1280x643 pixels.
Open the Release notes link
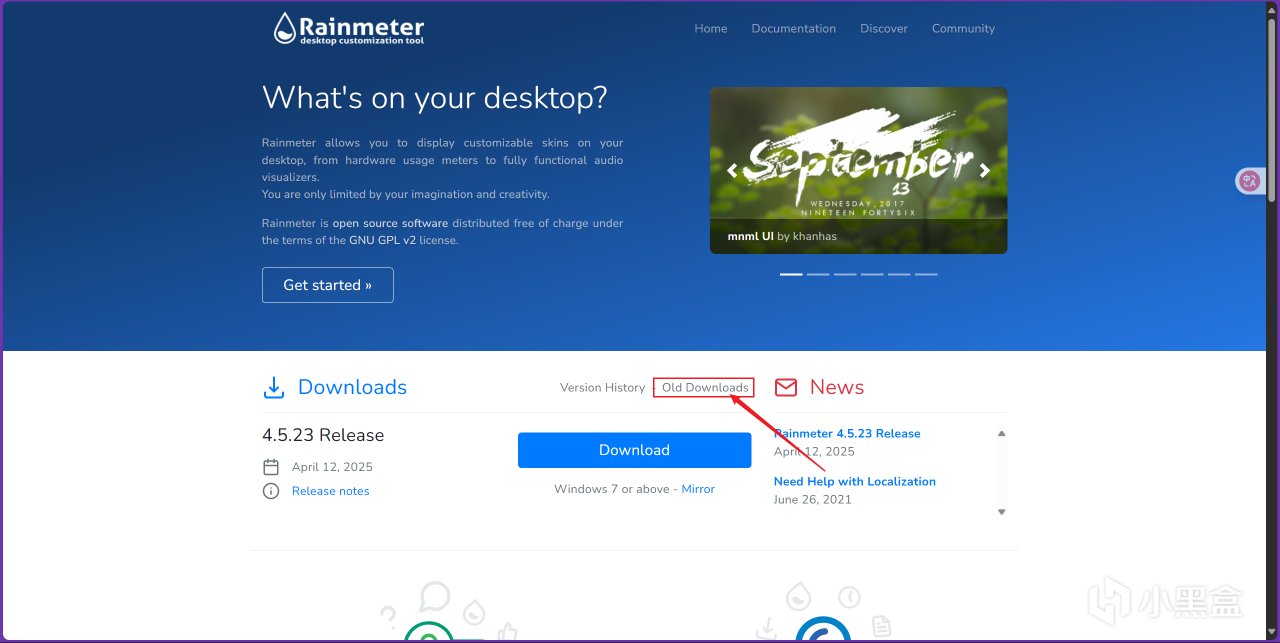pos(330,491)
